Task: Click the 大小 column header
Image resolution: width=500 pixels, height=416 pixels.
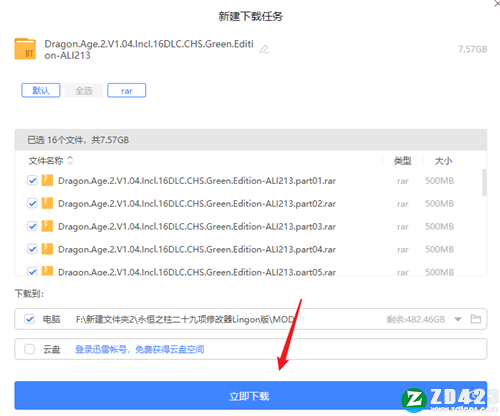Action: coord(443,161)
